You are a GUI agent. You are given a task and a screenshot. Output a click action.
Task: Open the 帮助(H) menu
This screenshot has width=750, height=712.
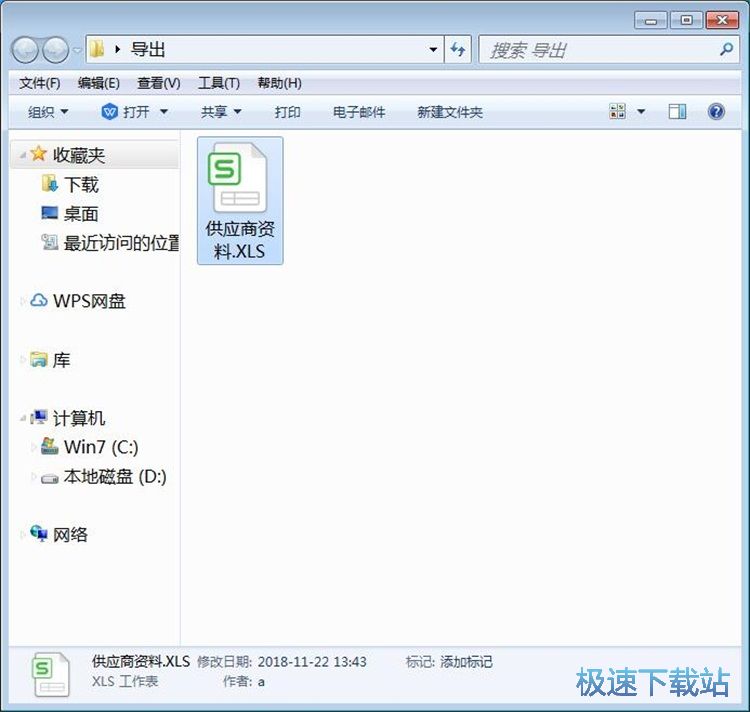click(279, 83)
